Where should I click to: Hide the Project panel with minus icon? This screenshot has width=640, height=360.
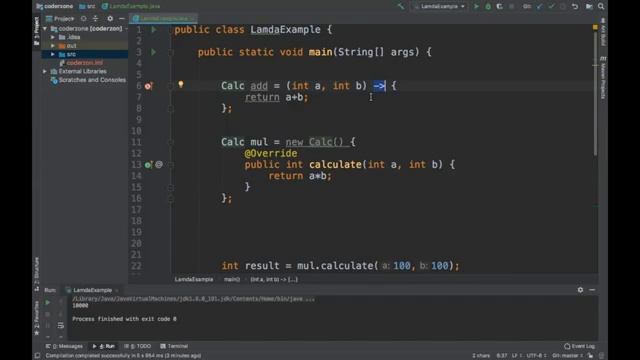coord(122,18)
